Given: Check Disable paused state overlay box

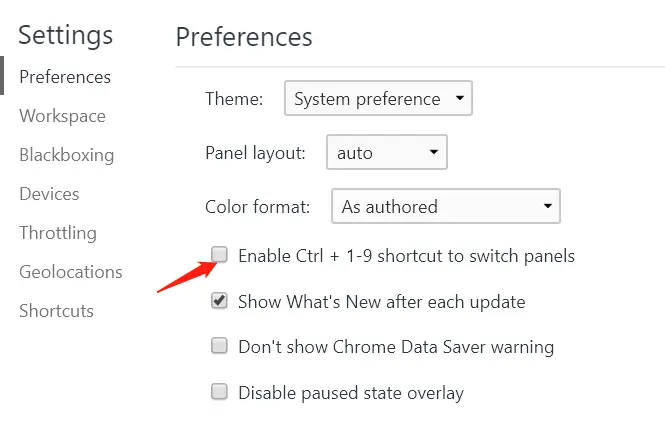Looking at the screenshot, I should (x=219, y=393).
